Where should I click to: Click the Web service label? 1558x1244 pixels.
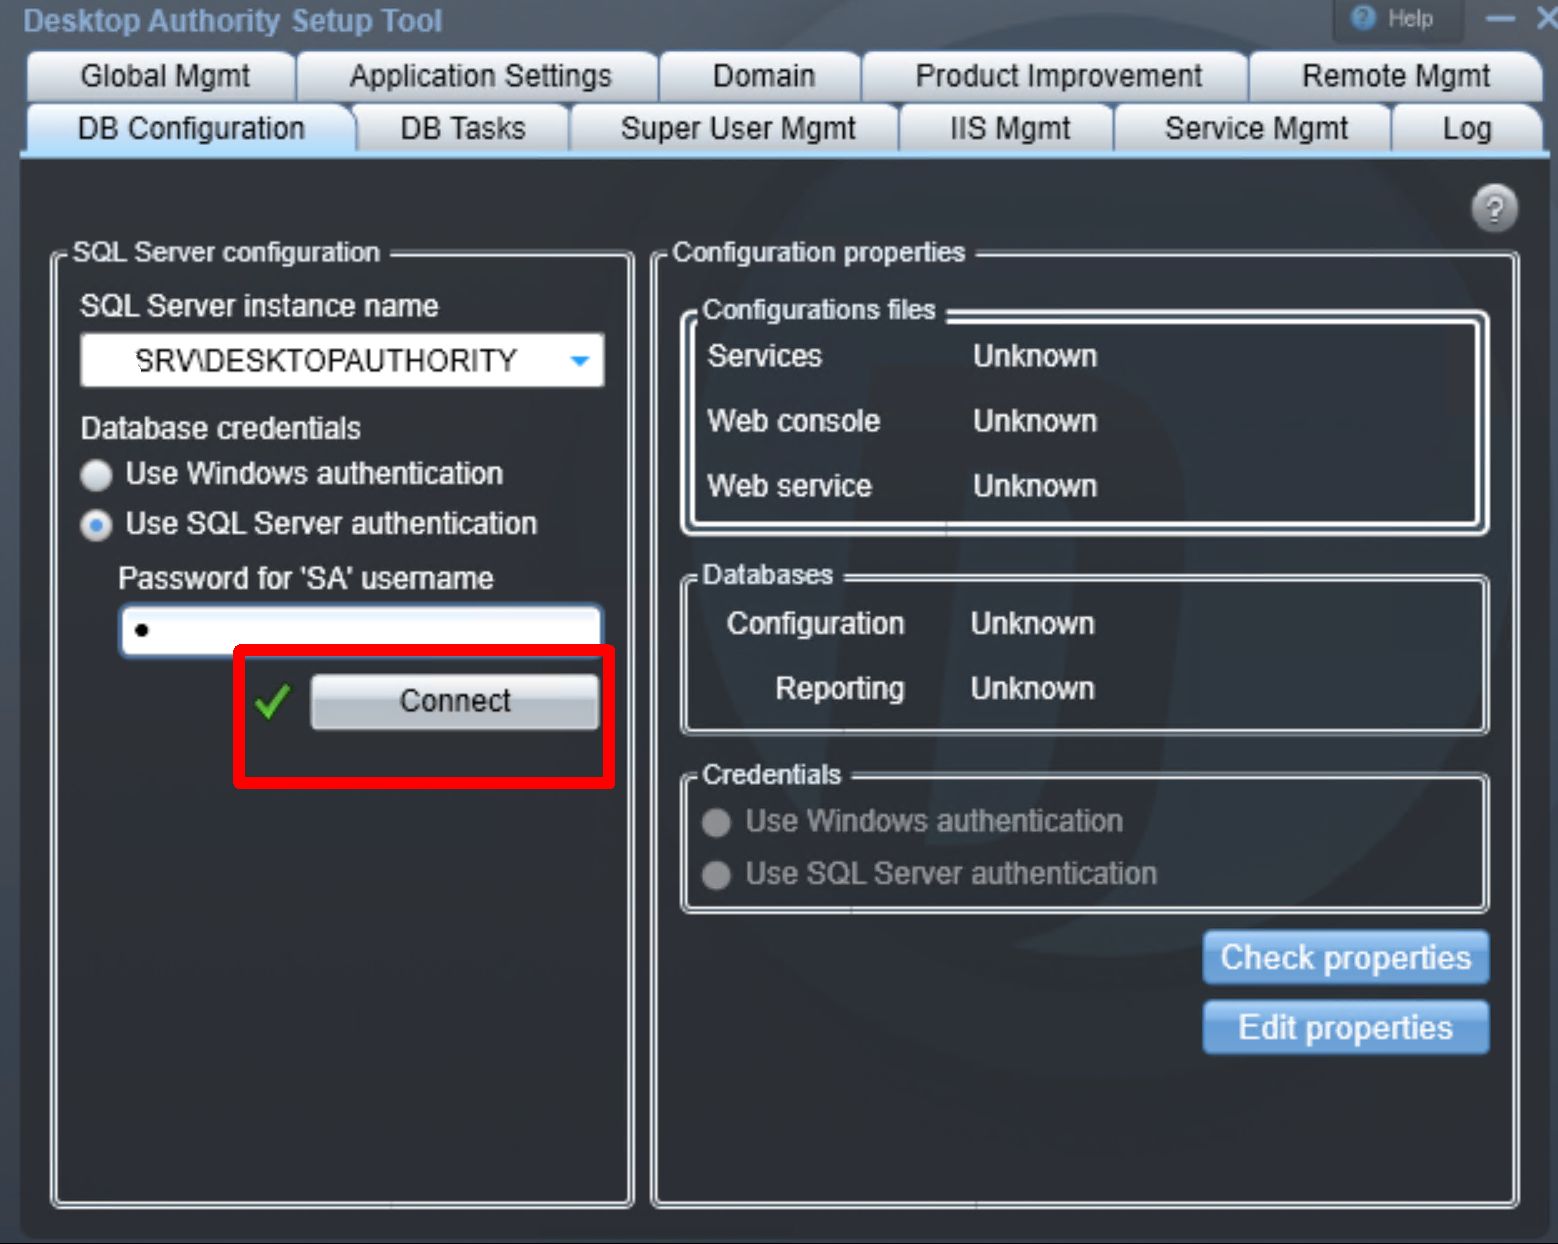[789, 486]
